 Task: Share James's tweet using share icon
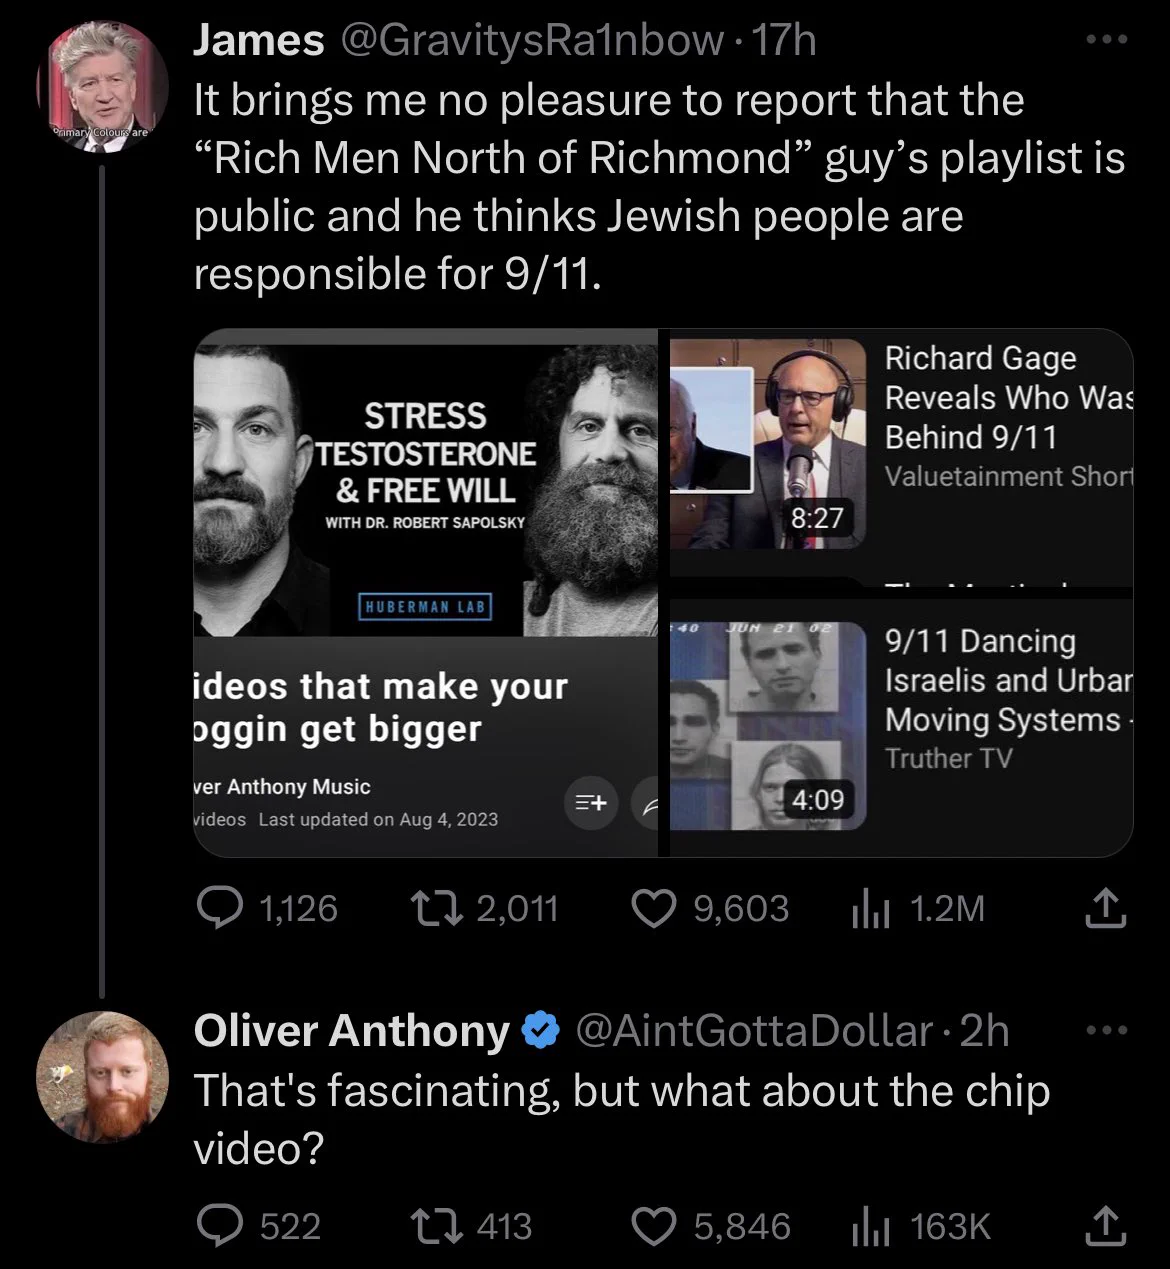(1106, 908)
